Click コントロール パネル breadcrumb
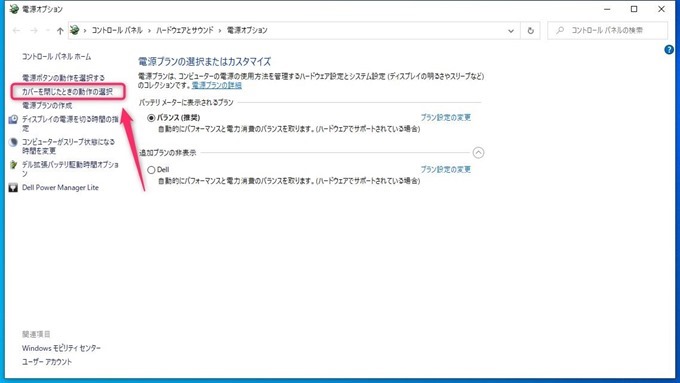Image resolution: width=680 pixels, height=383 pixels. 117,30
